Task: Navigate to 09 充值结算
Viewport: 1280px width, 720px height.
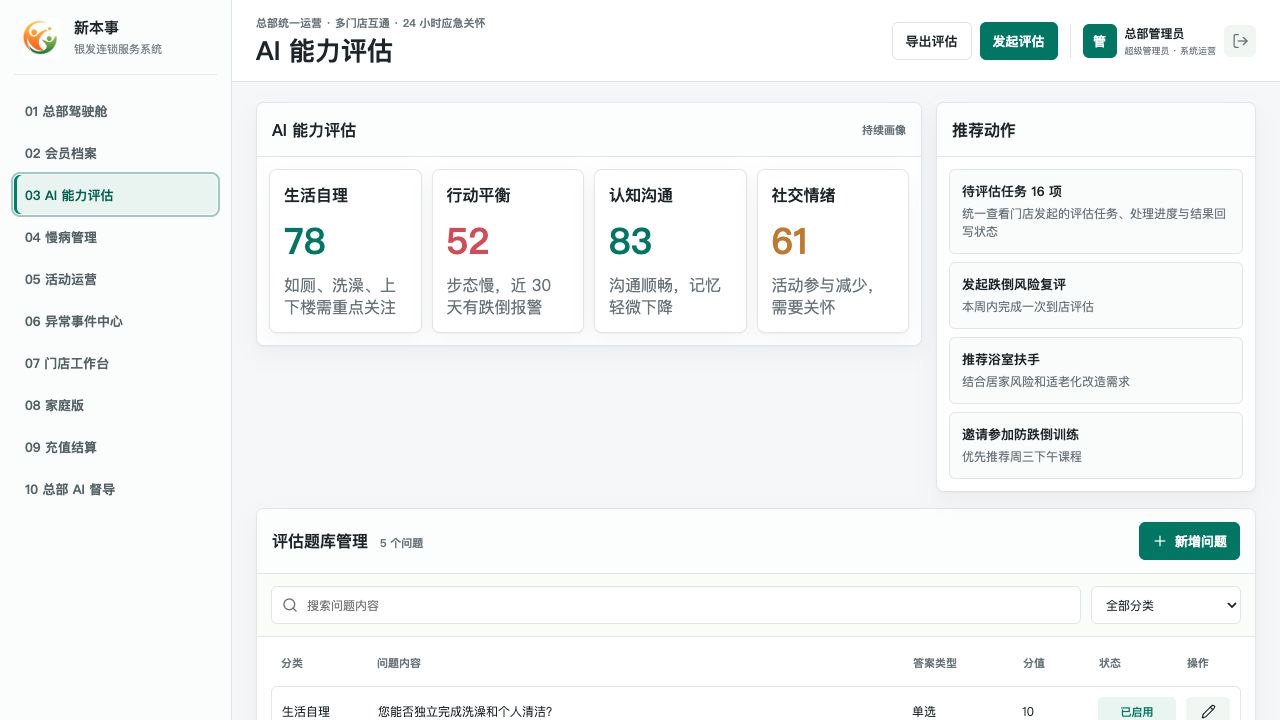Action: (116, 447)
